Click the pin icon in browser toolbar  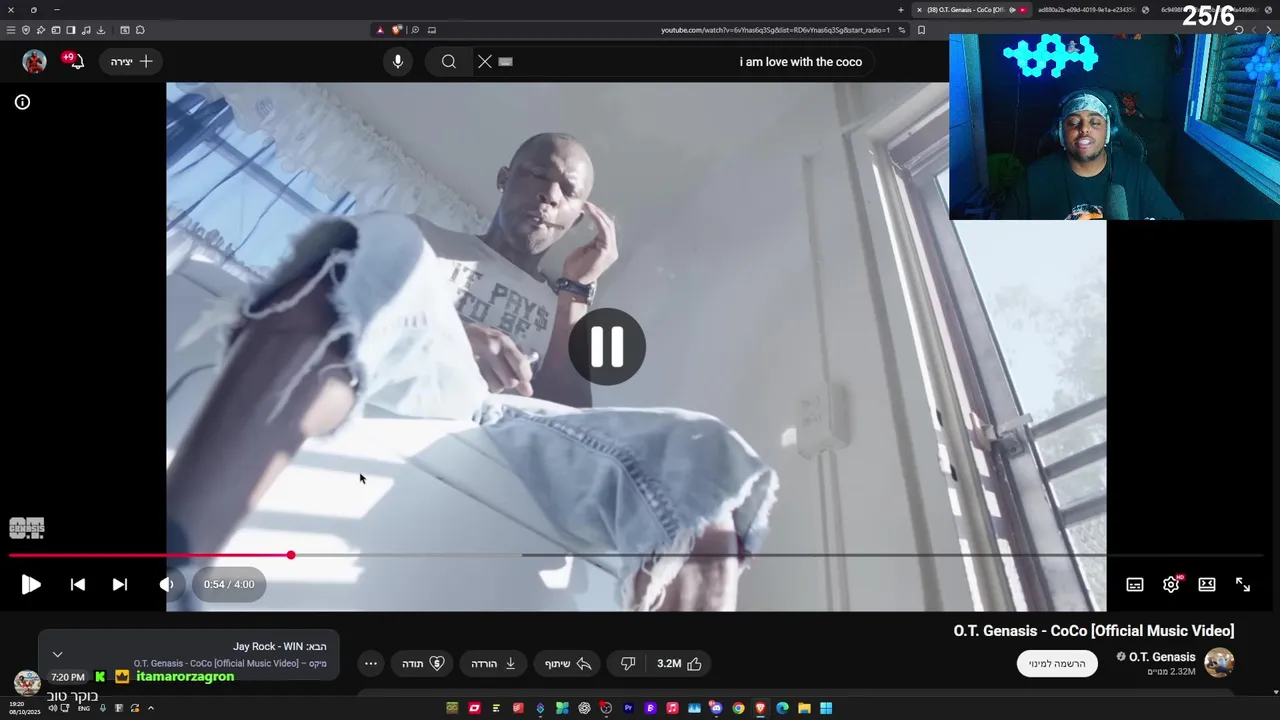tap(40, 30)
